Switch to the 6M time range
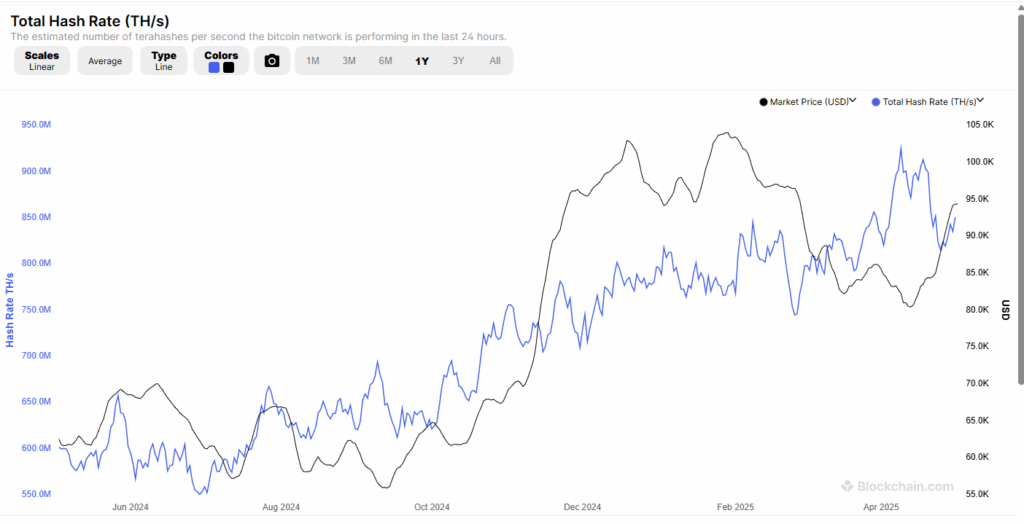Image resolution: width=1024 pixels, height=524 pixels. click(385, 61)
